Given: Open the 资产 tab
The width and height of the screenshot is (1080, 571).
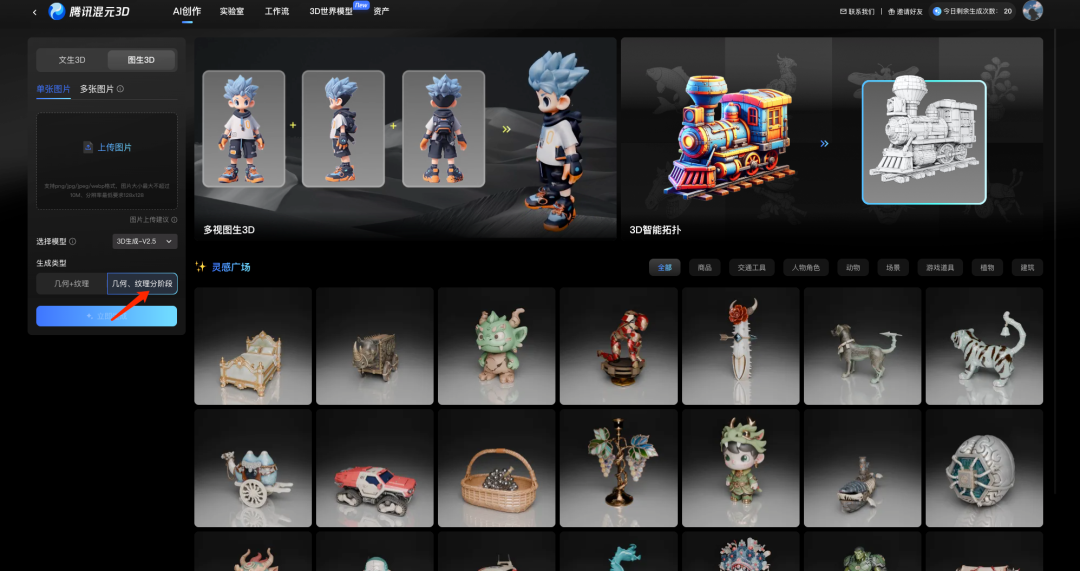Looking at the screenshot, I should coord(381,11).
